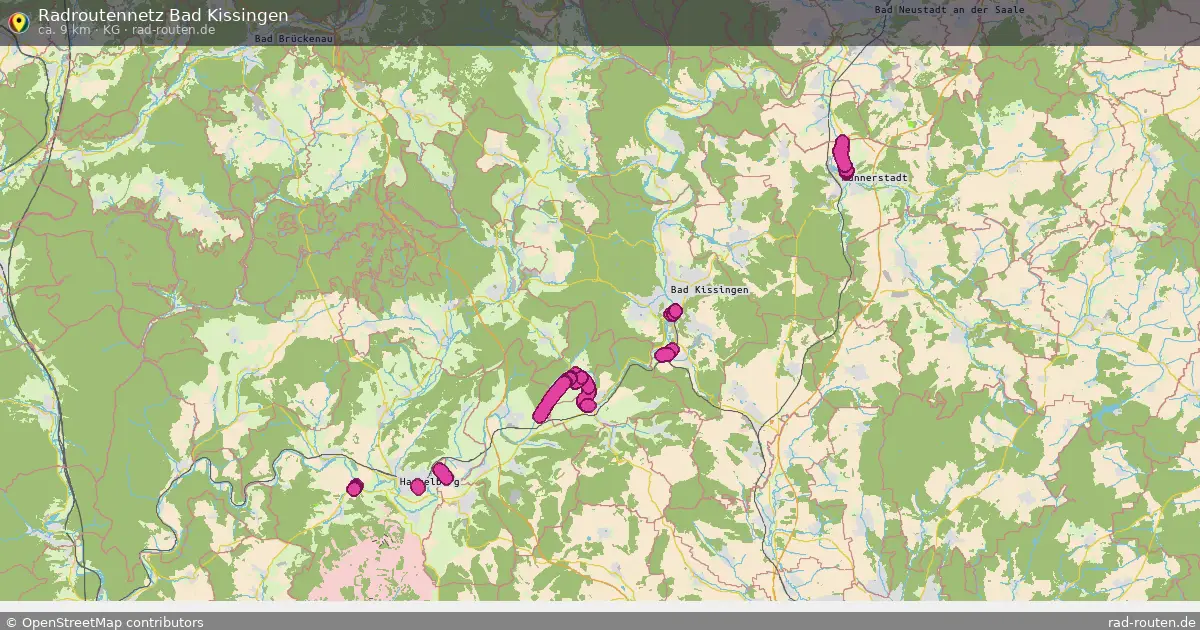Click the title Radroutennetz Bad Kissingen
The height and width of the screenshot is (630, 1200).
click(x=164, y=15)
